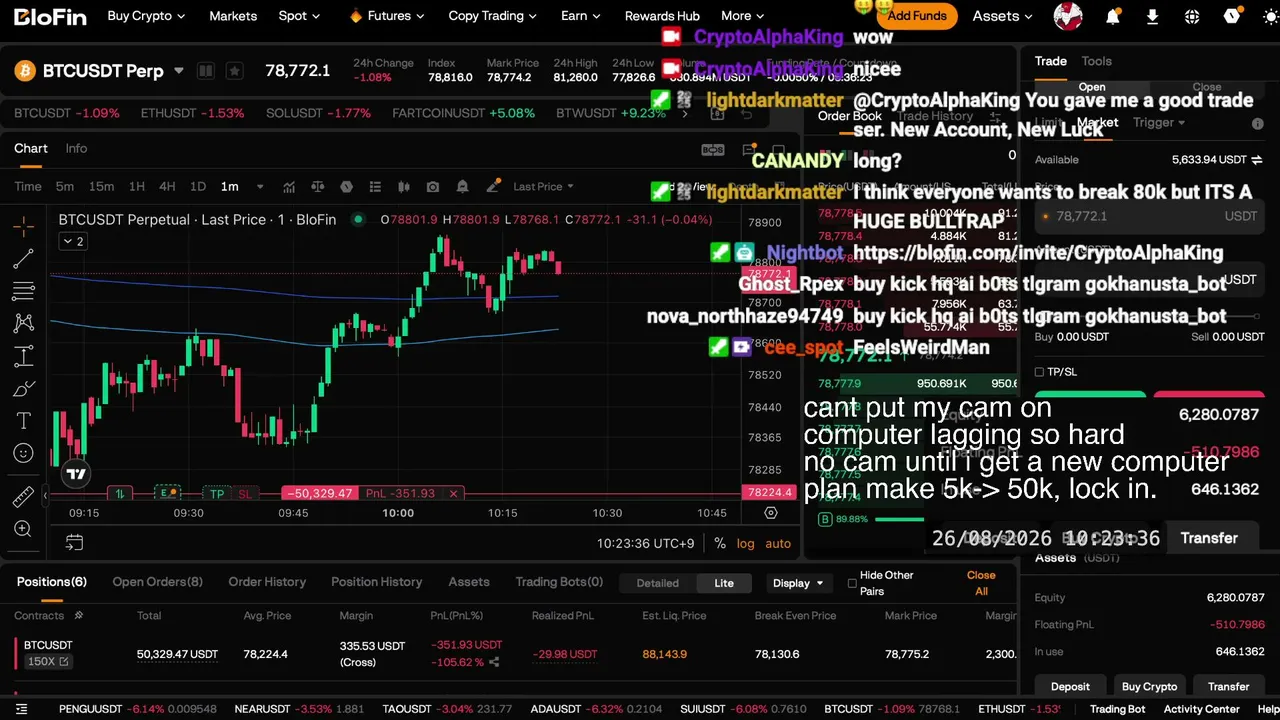This screenshot has height=720, width=1280.
Task: Toggle the TP button on chart position line
Action: [216, 494]
